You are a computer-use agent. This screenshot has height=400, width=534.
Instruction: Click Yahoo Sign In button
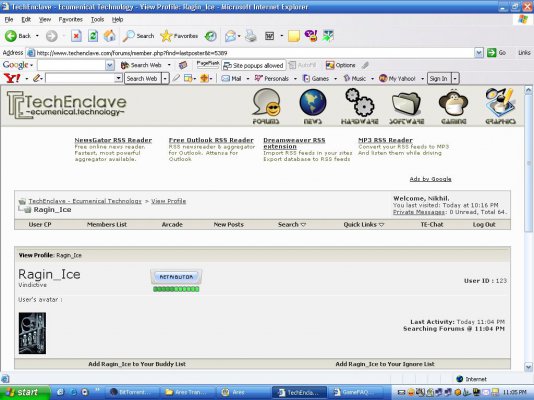coord(439,79)
